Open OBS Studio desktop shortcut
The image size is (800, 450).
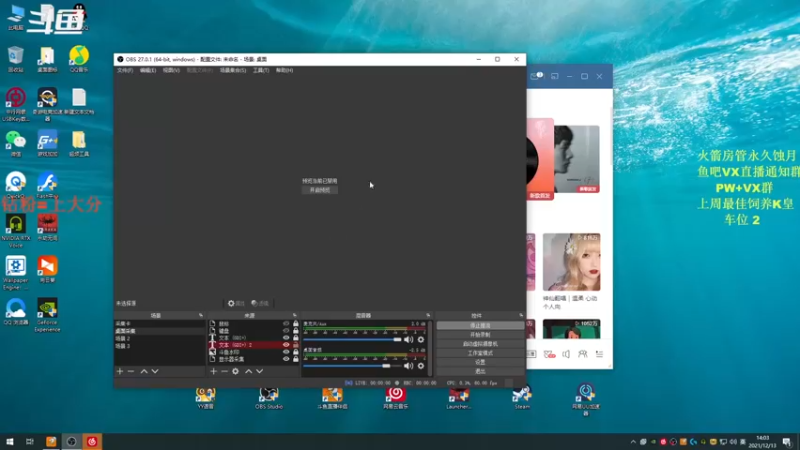tap(269, 398)
